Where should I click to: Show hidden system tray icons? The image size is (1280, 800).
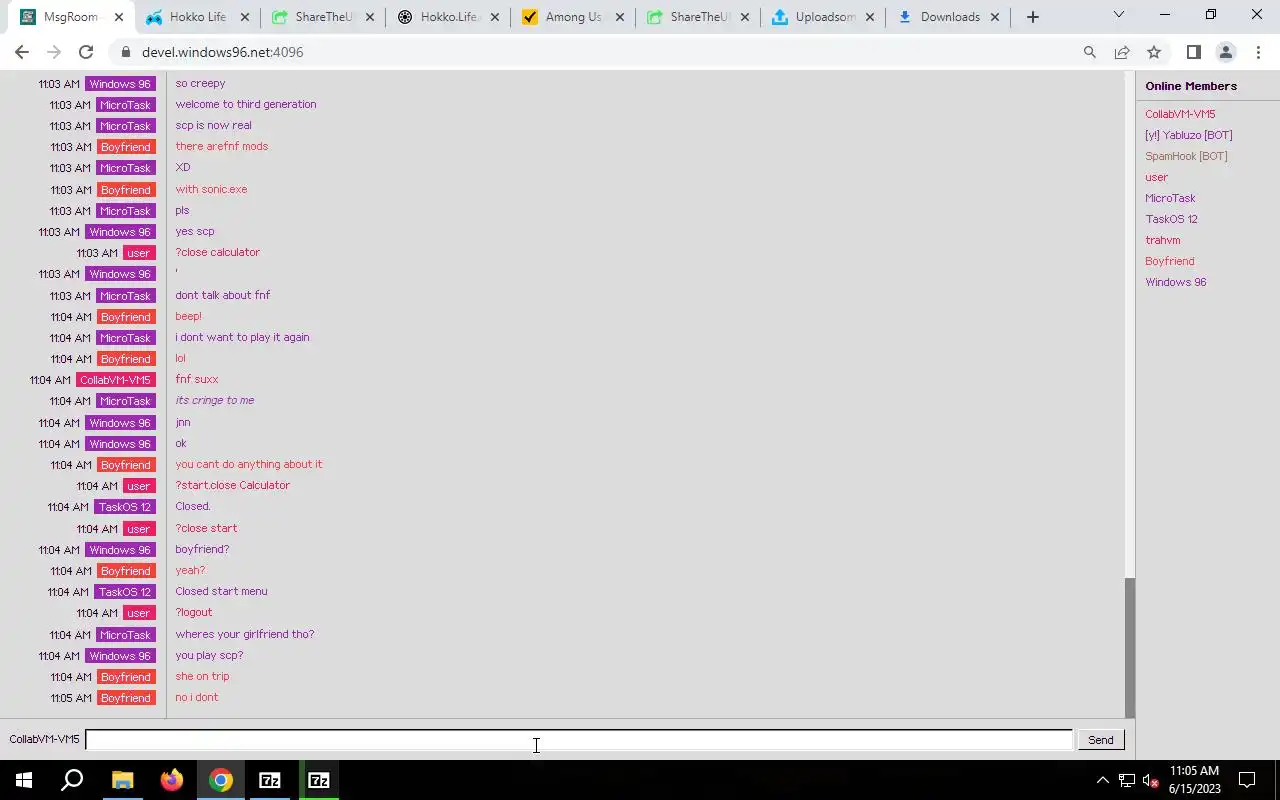[x=1102, y=780]
